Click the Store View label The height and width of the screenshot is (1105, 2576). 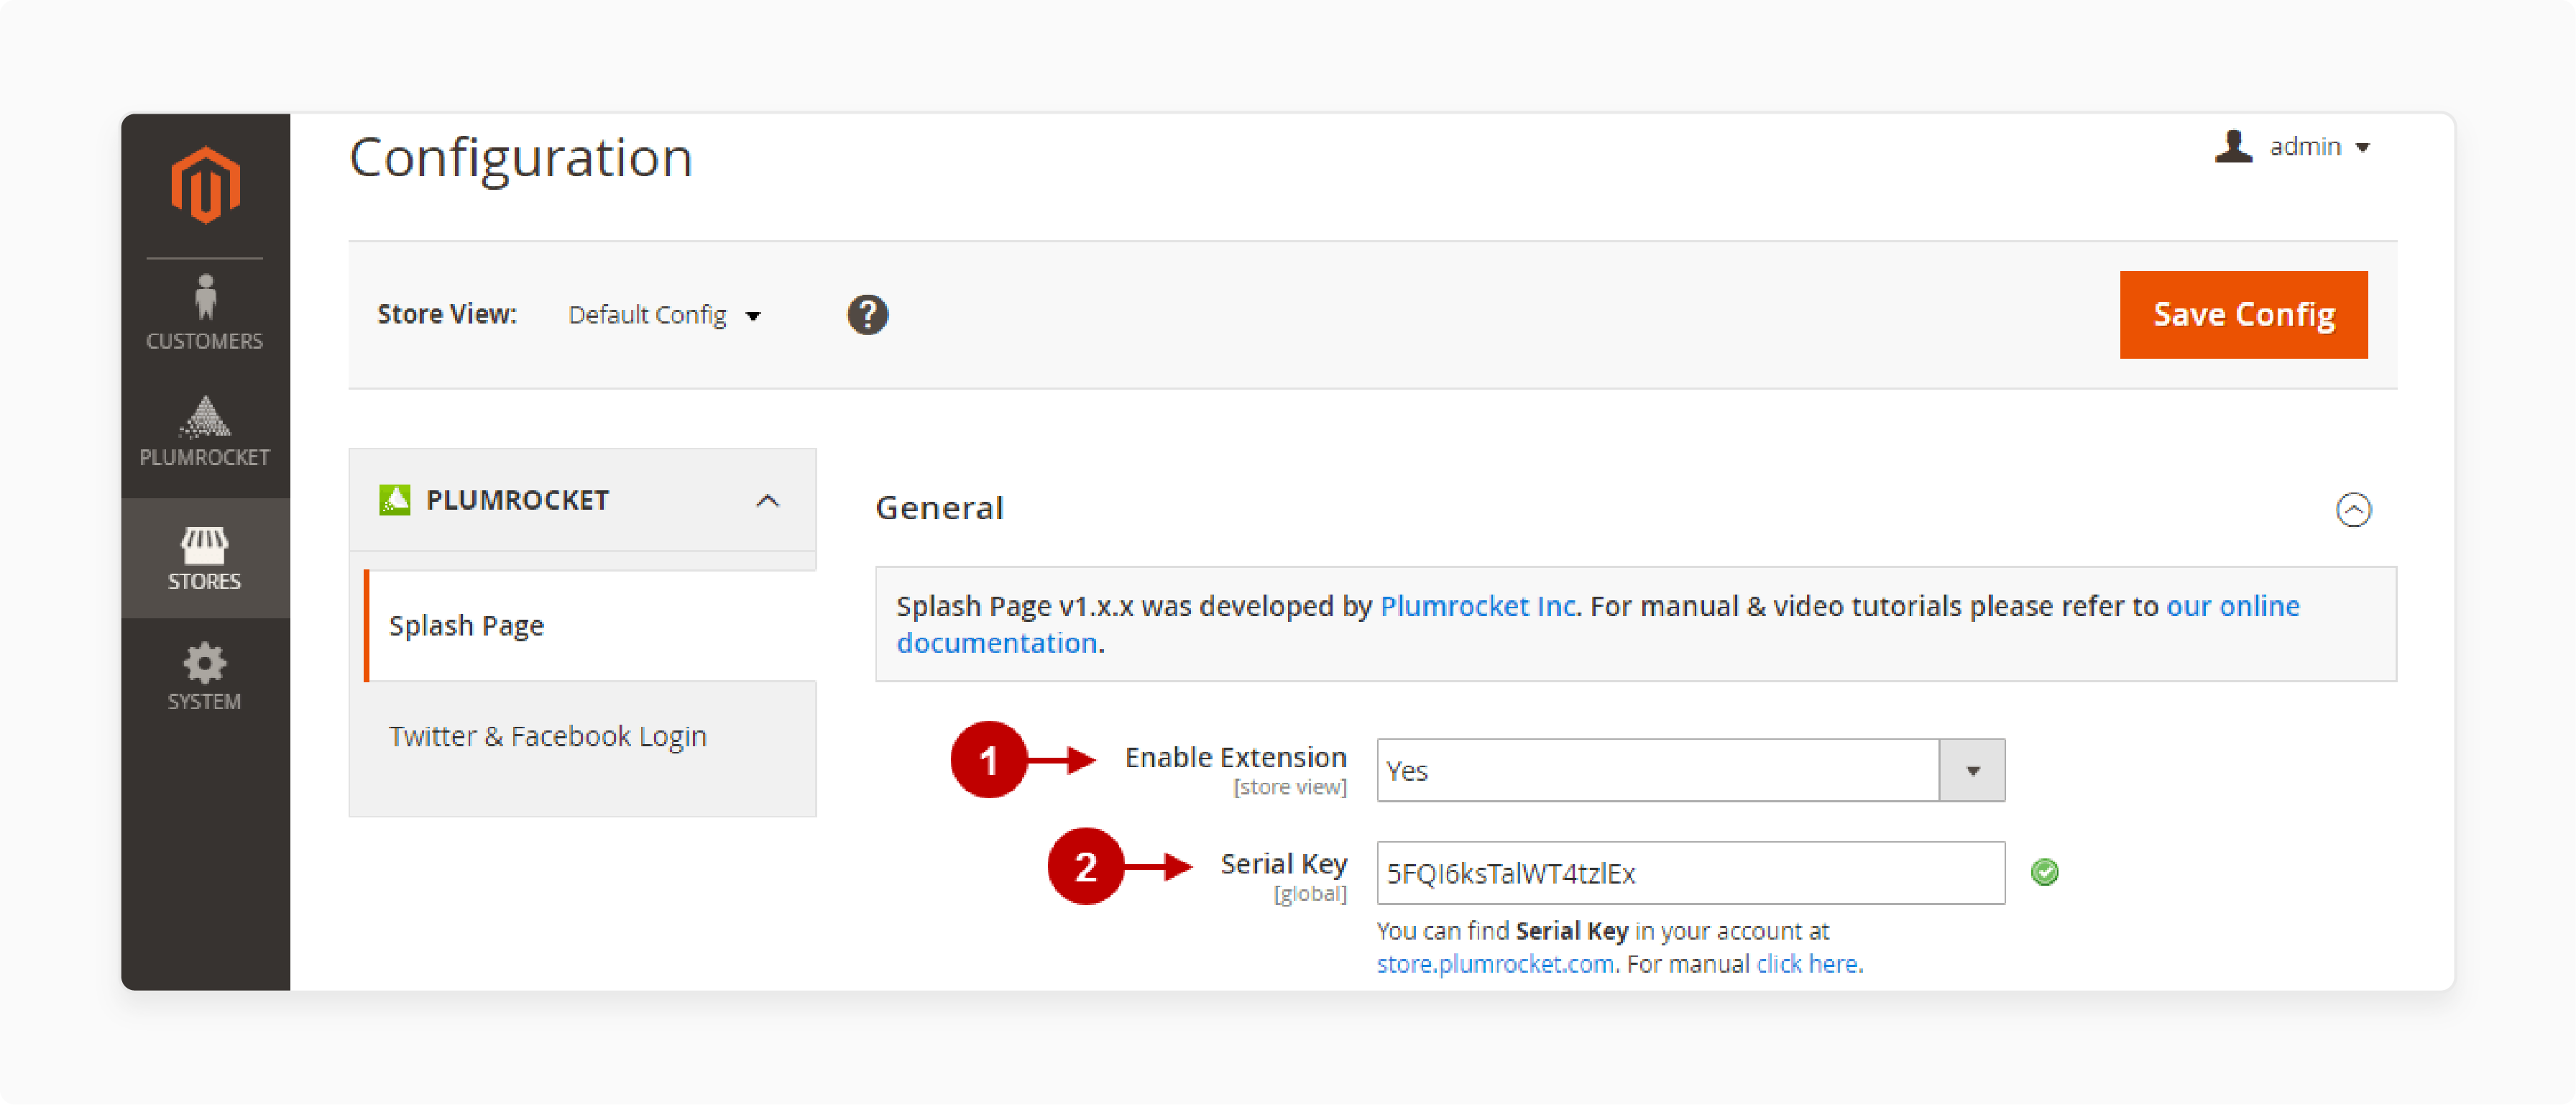click(446, 314)
